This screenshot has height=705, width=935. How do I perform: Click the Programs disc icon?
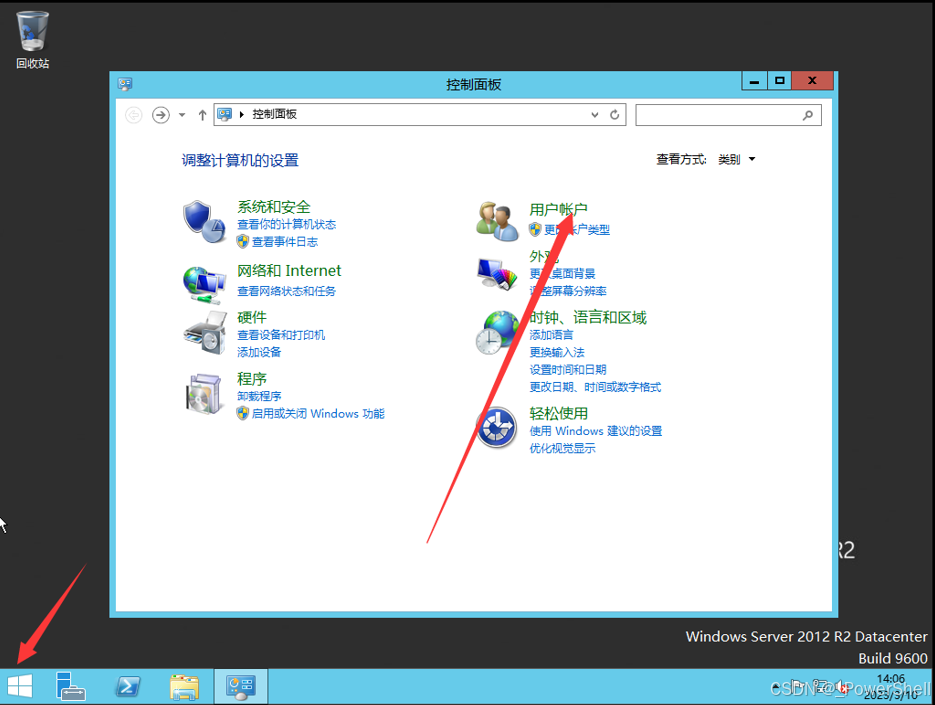click(x=204, y=394)
